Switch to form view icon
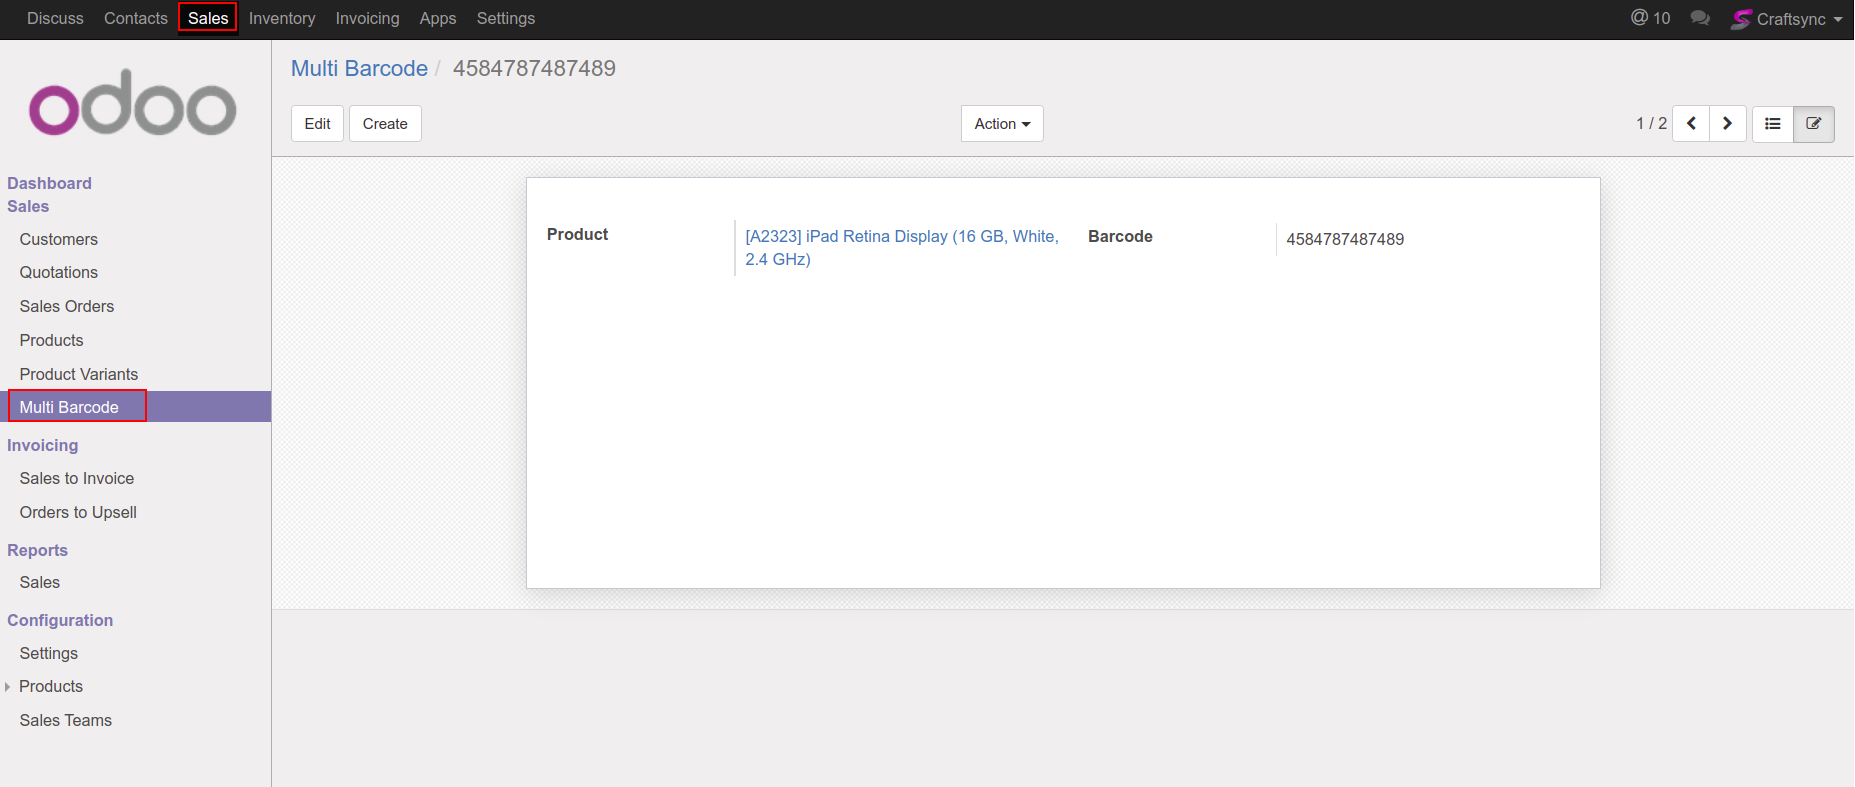Image resolution: width=1855 pixels, height=787 pixels. coord(1813,124)
